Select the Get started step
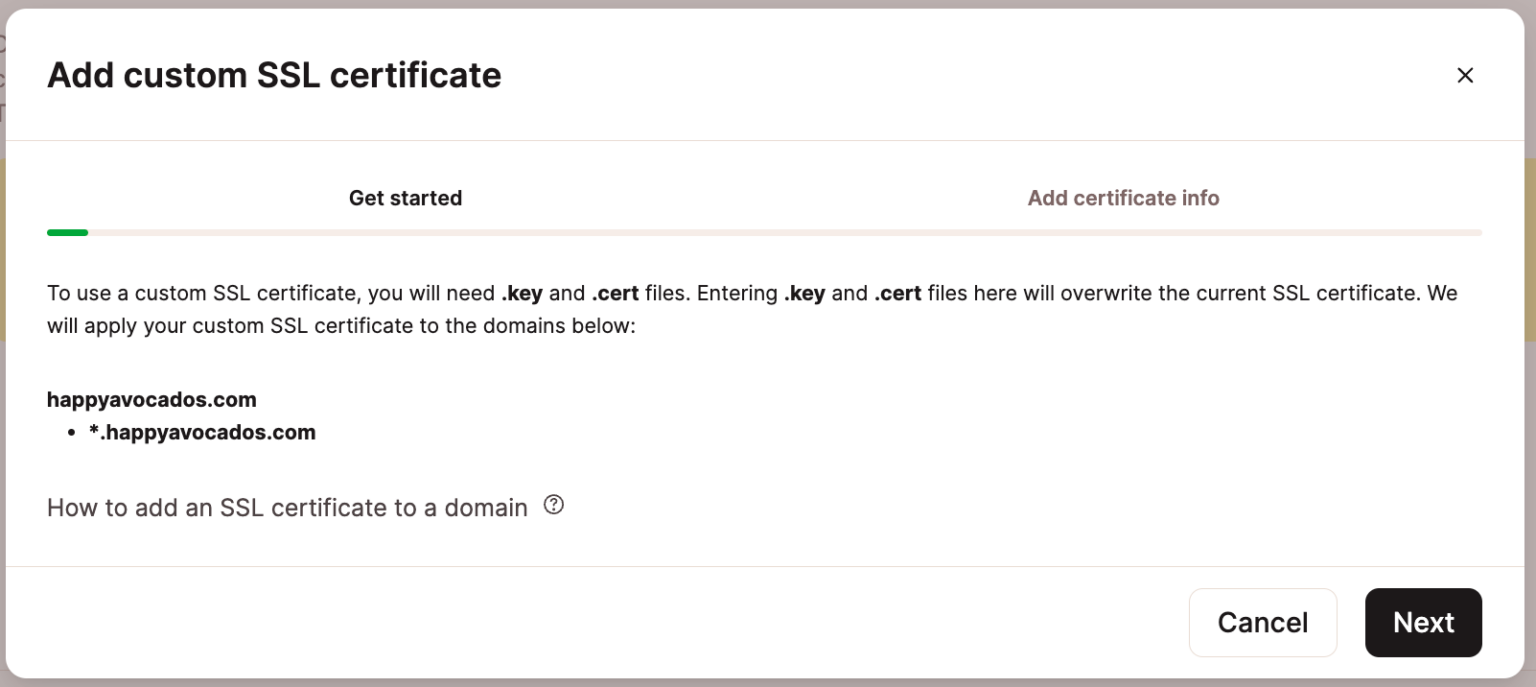The width and height of the screenshot is (1536, 687). coord(405,197)
